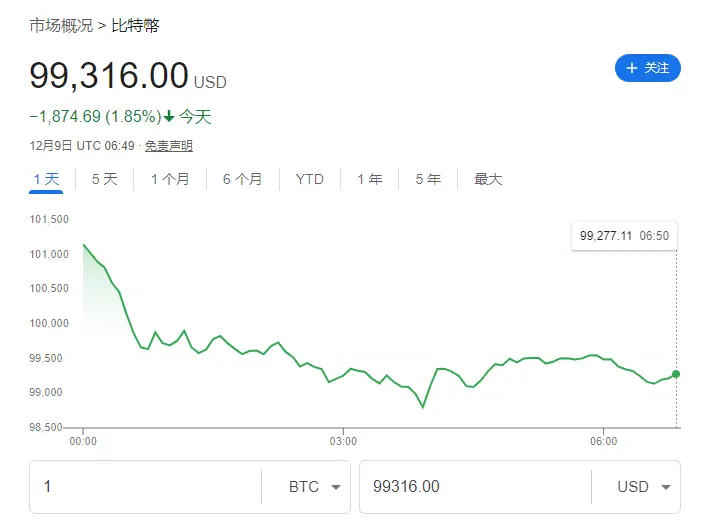Viewport: 713px width, 524px height.
Task: Select the 1 天 time range tab
Action: tap(47, 179)
